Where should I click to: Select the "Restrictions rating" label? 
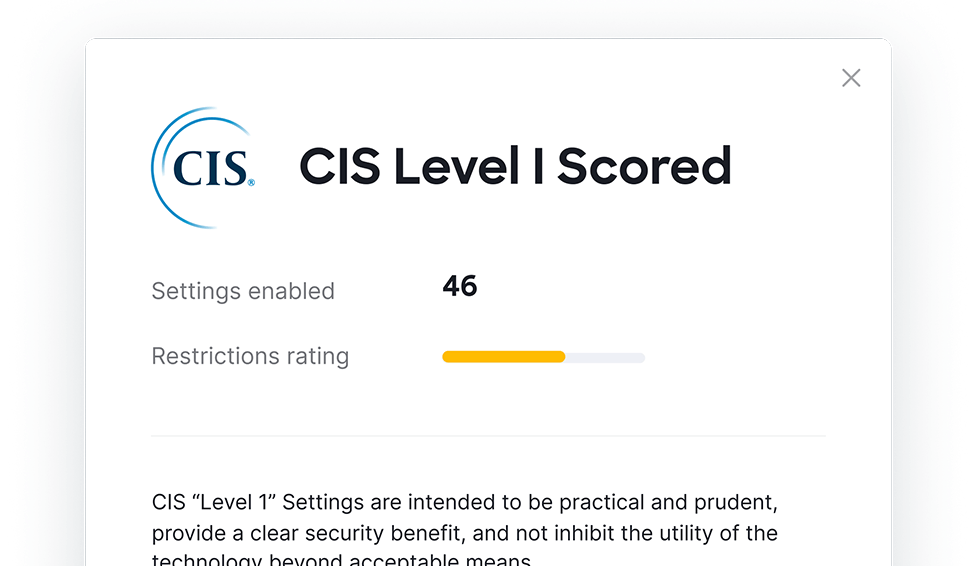point(250,356)
